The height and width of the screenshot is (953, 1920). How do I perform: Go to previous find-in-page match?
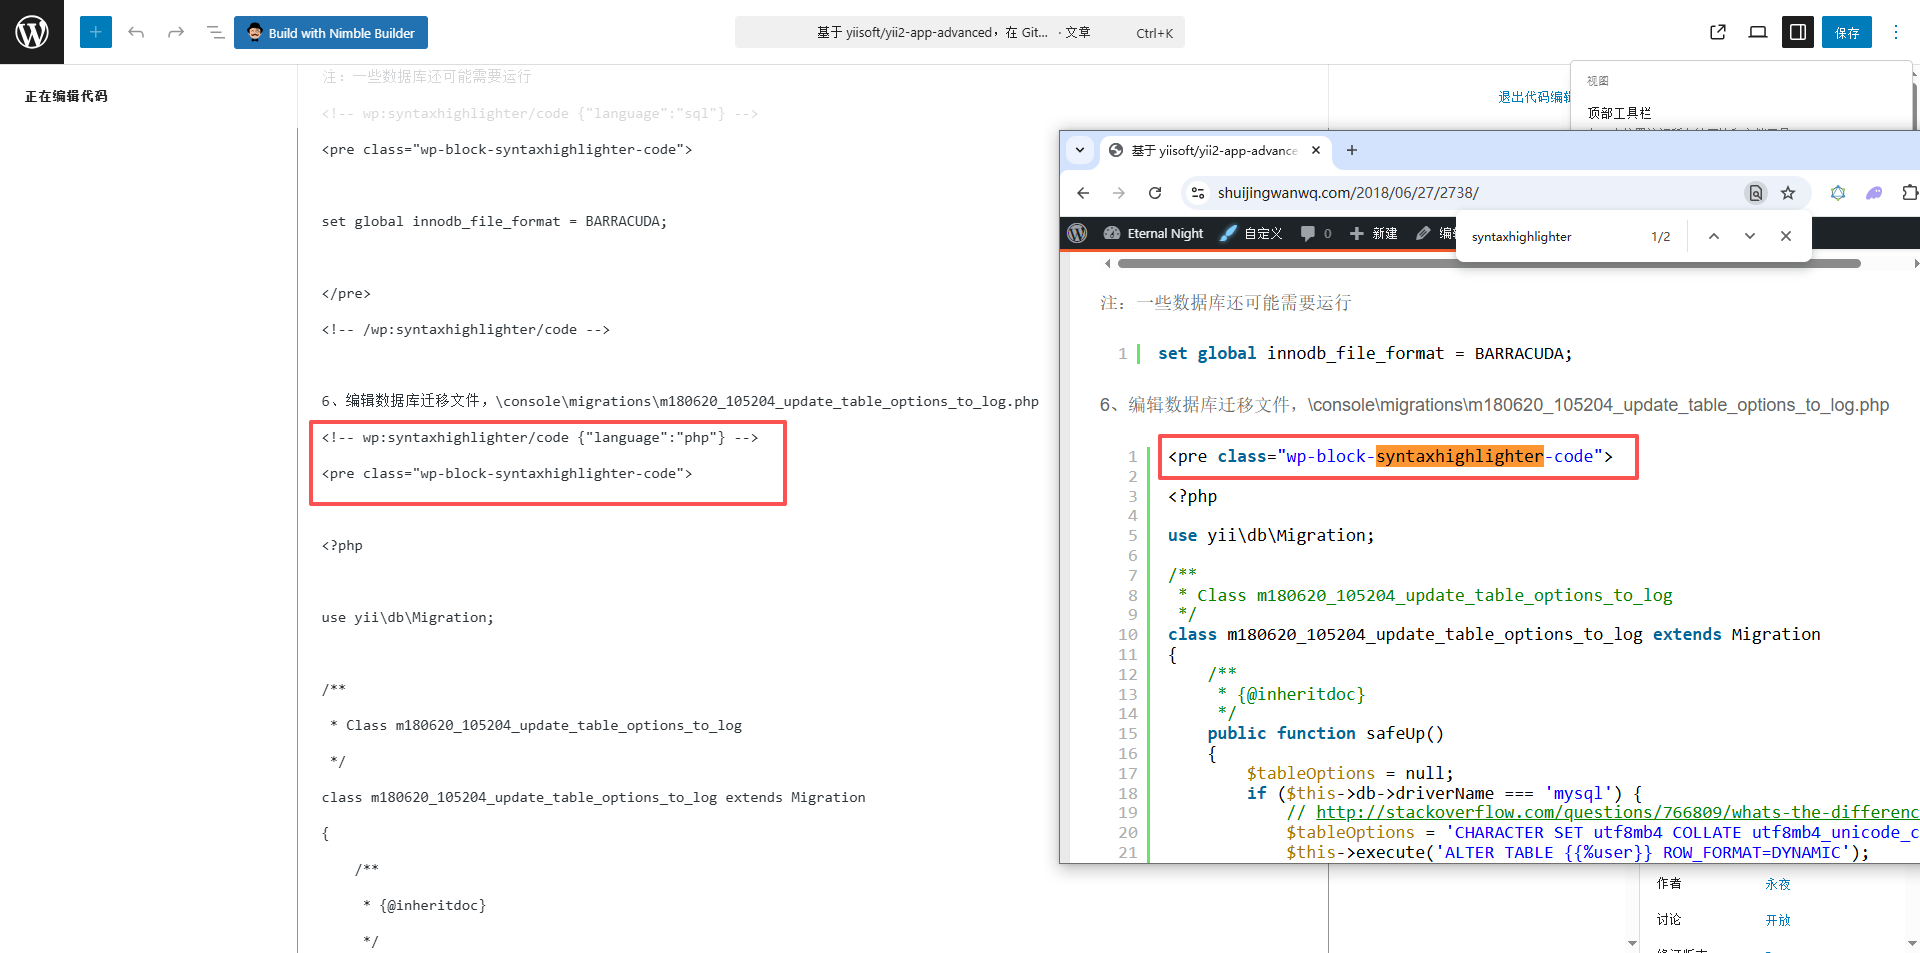pos(1714,236)
